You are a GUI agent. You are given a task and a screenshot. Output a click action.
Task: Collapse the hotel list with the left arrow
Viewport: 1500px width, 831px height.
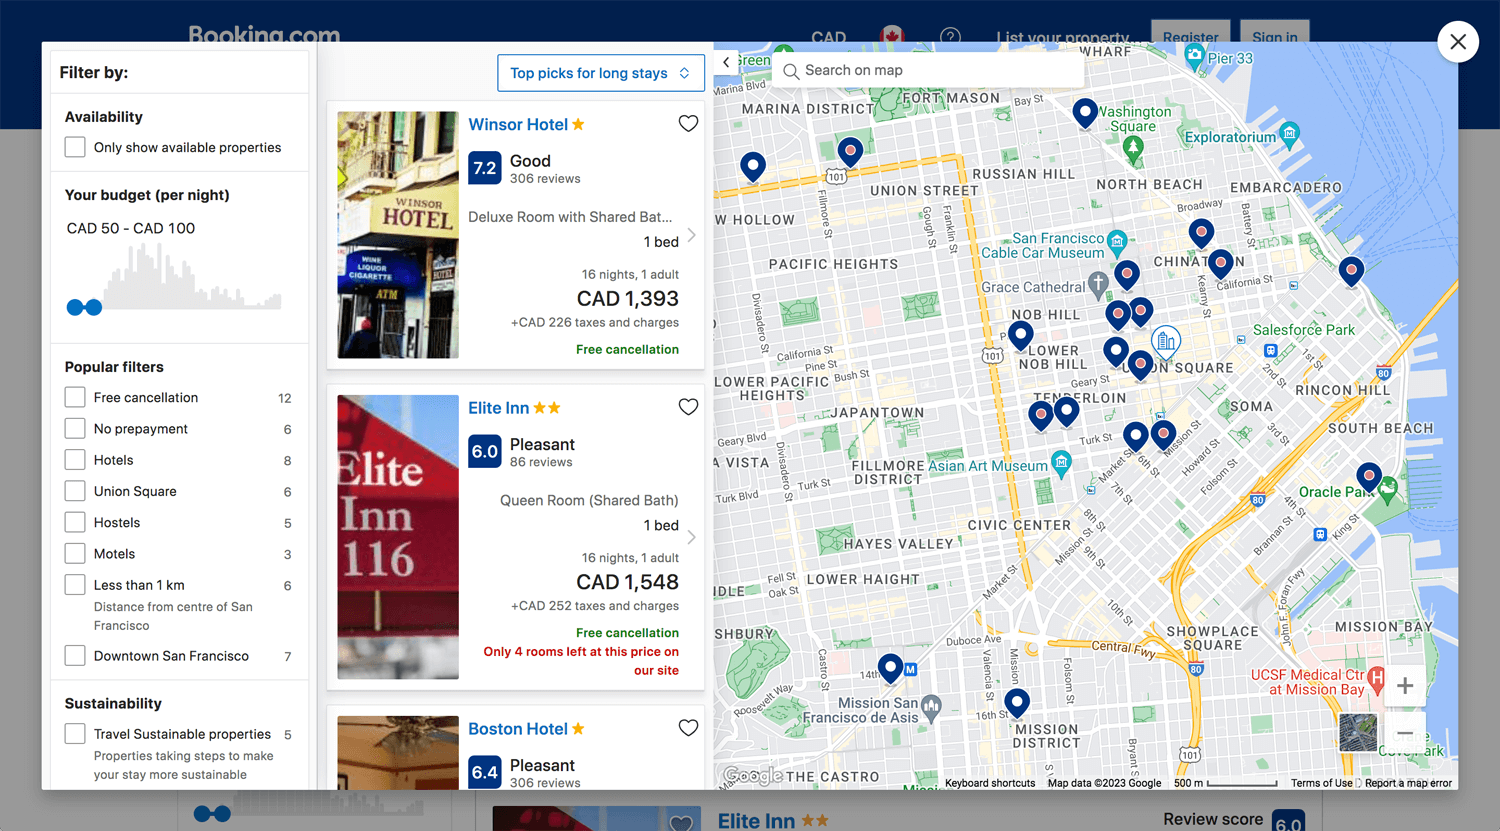coord(726,62)
